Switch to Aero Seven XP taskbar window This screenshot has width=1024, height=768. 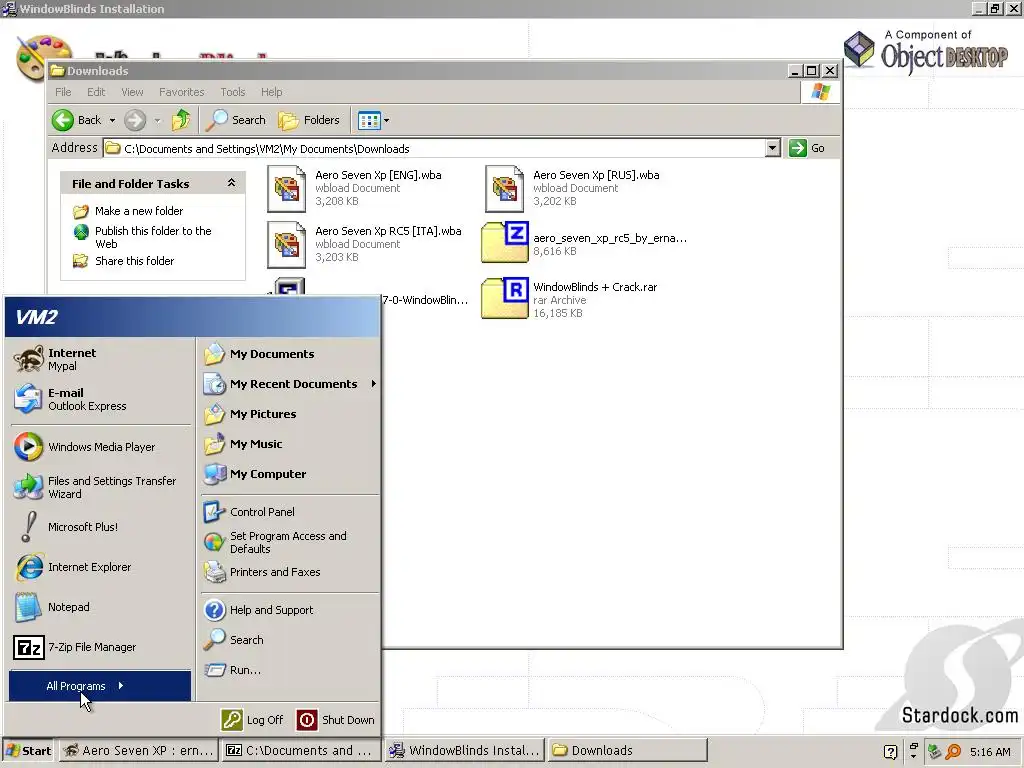[138, 751]
